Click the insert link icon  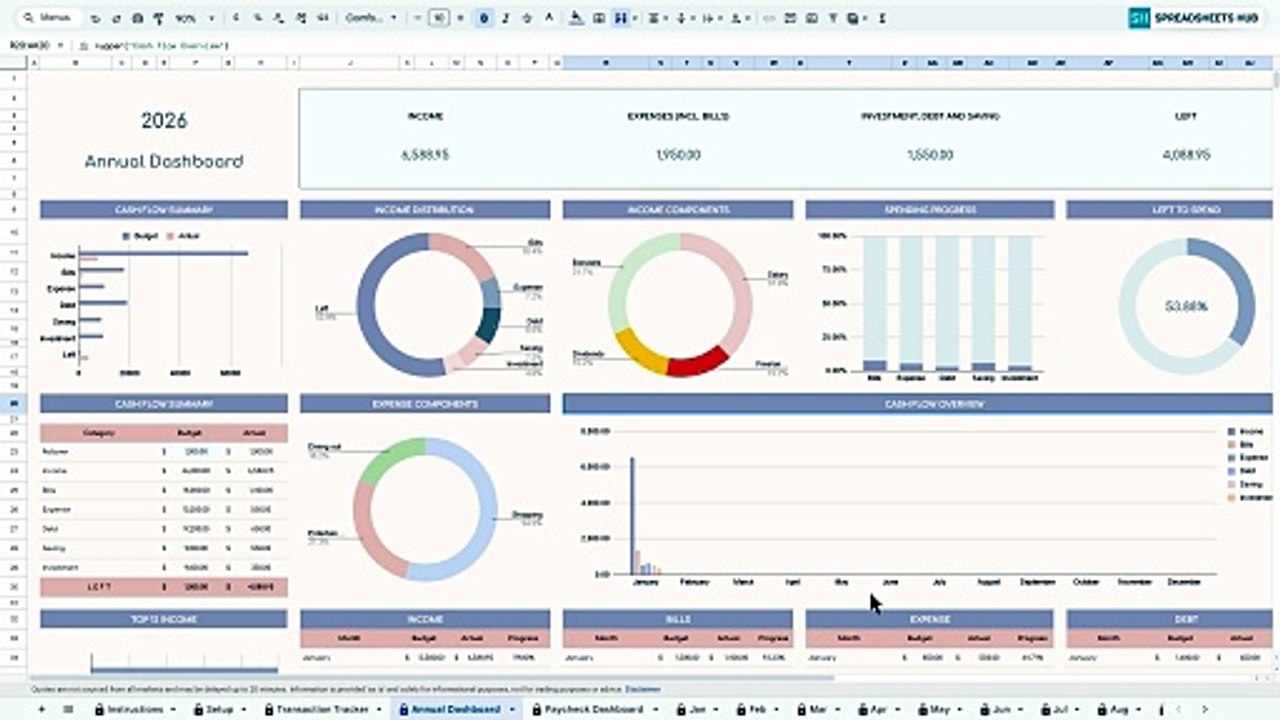coord(769,18)
